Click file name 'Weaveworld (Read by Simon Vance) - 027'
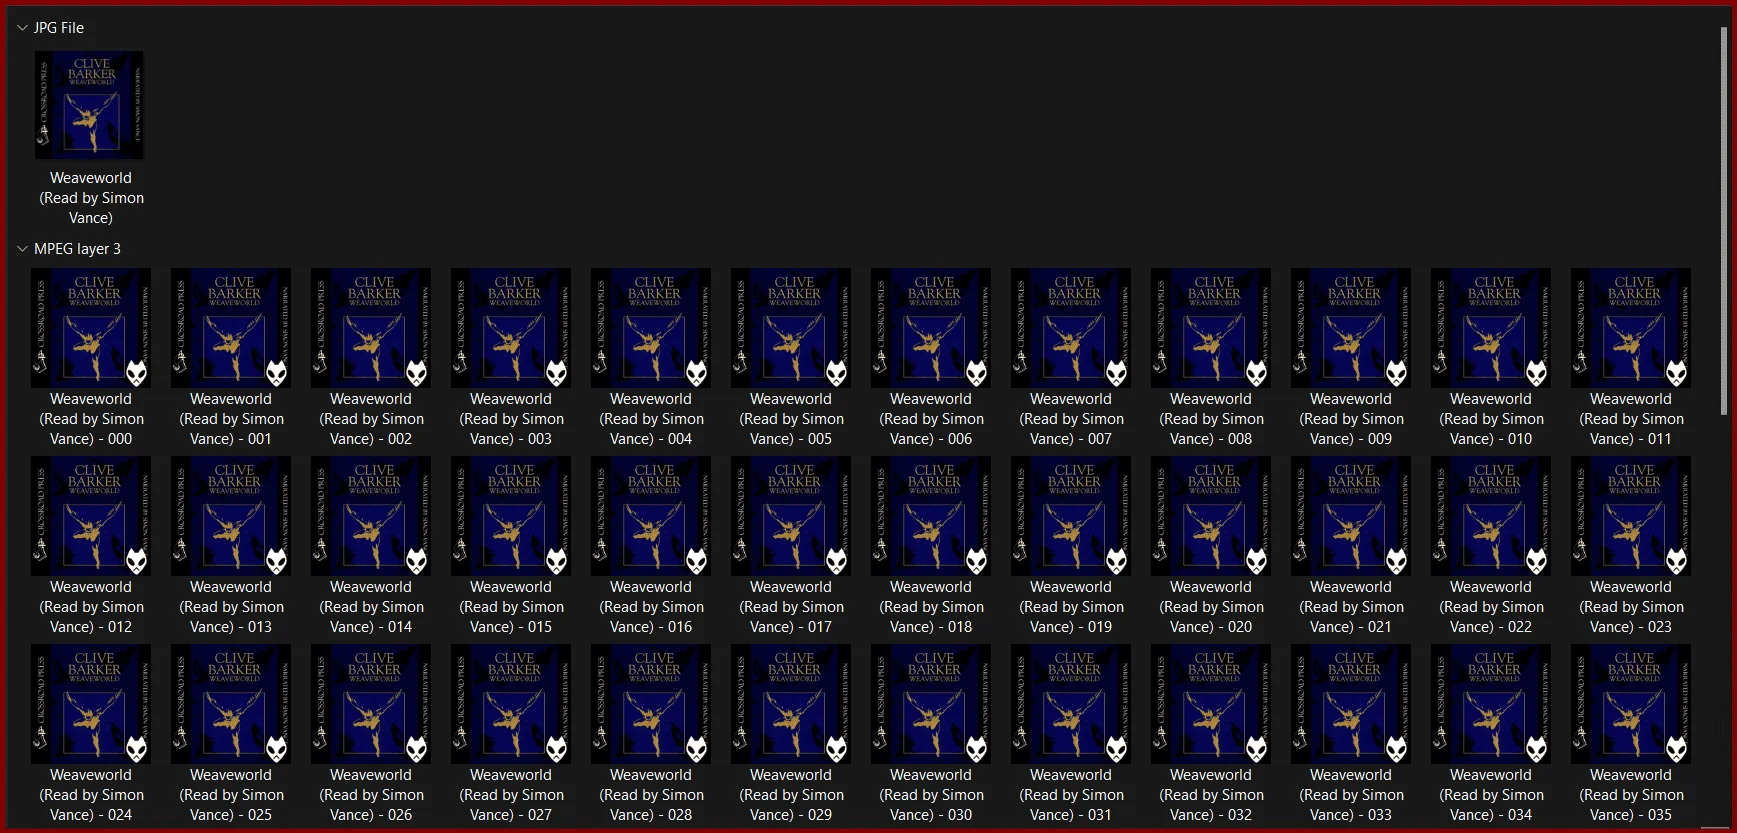The image size is (1737, 833). coord(511,795)
